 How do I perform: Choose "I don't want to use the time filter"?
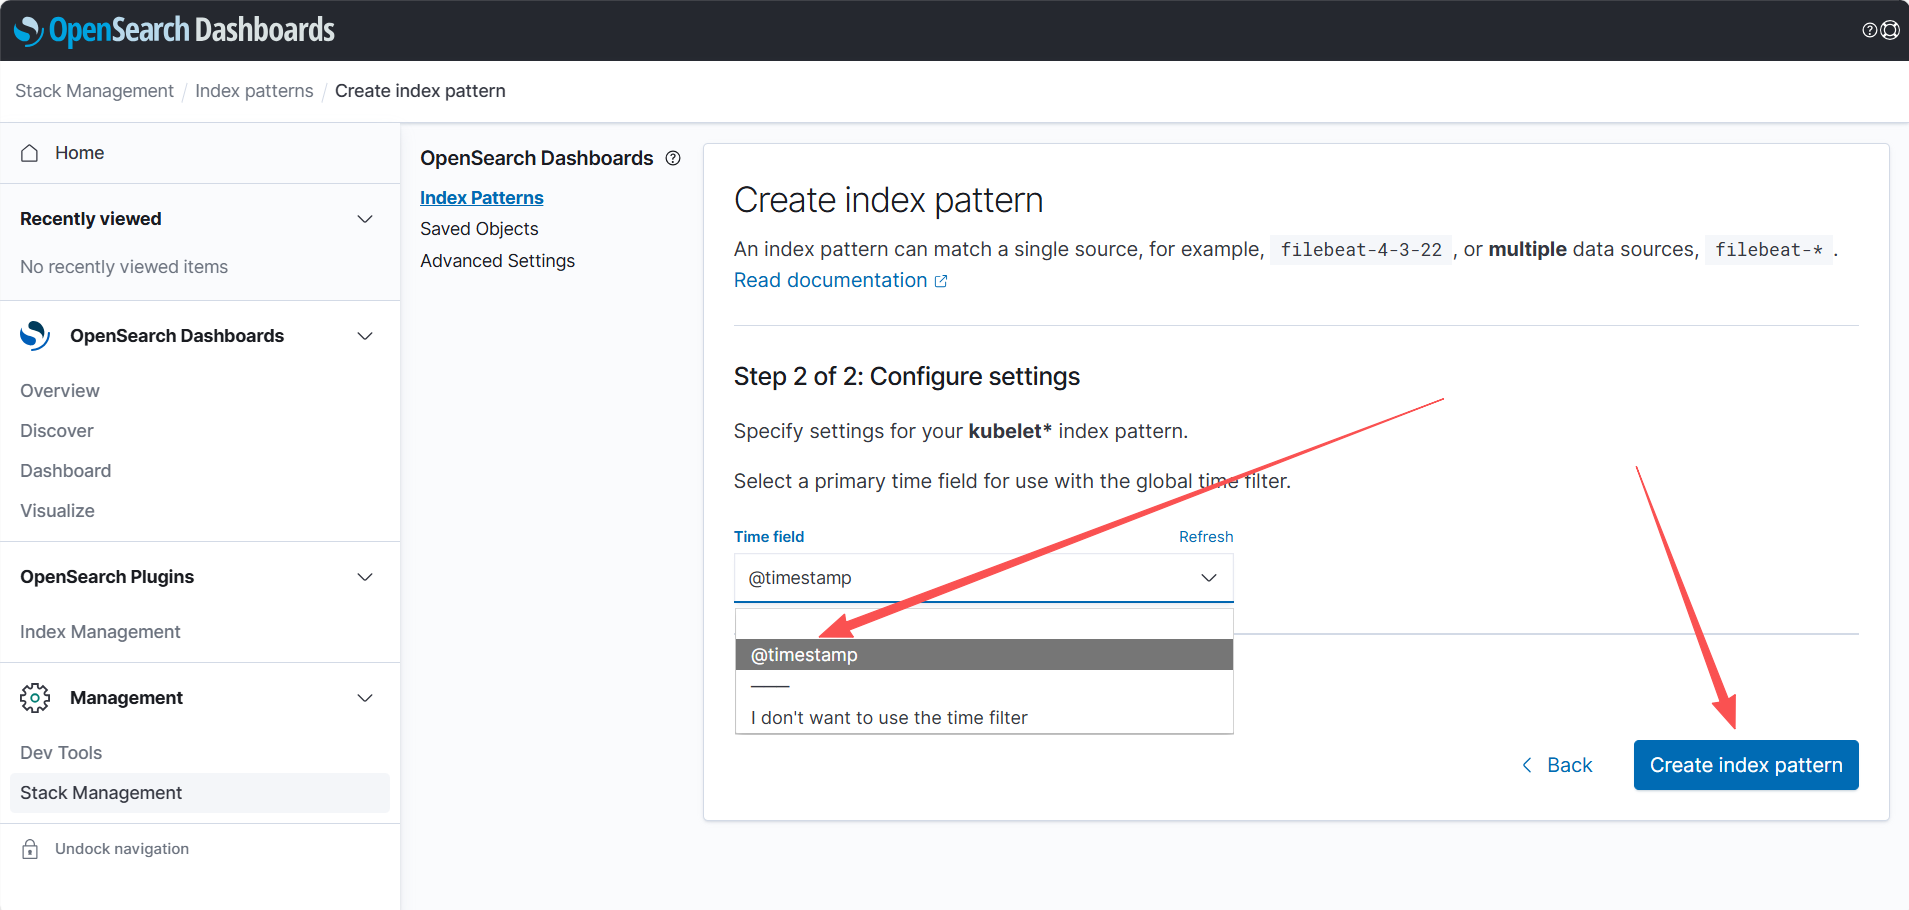point(889,718)
